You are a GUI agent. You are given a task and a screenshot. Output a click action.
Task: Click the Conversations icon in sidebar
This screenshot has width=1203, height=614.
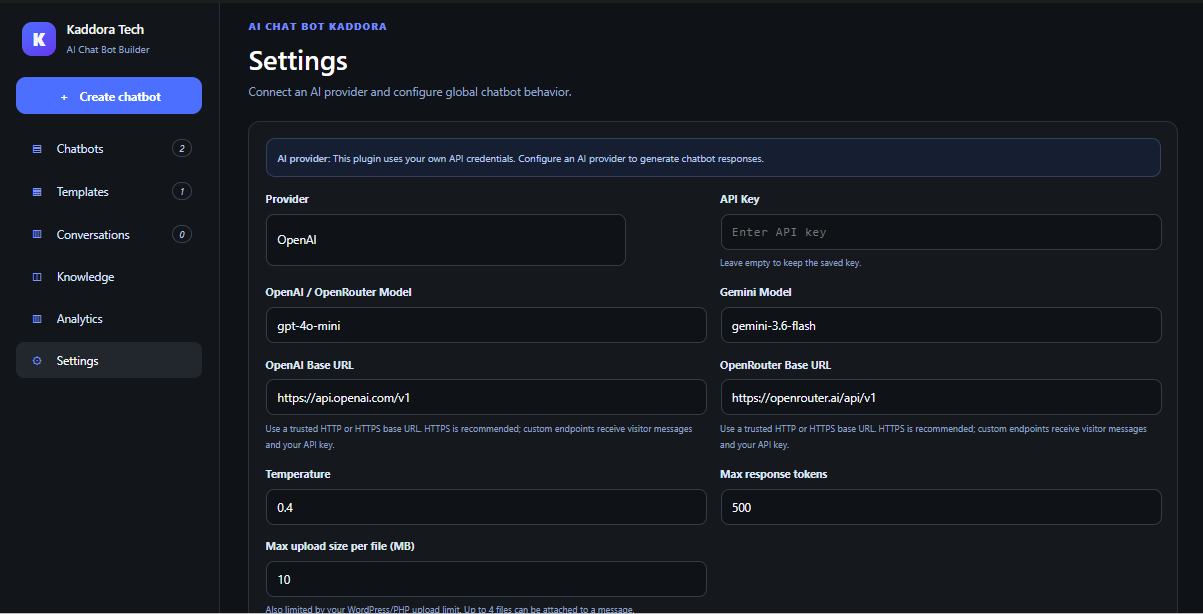(37, 235)
